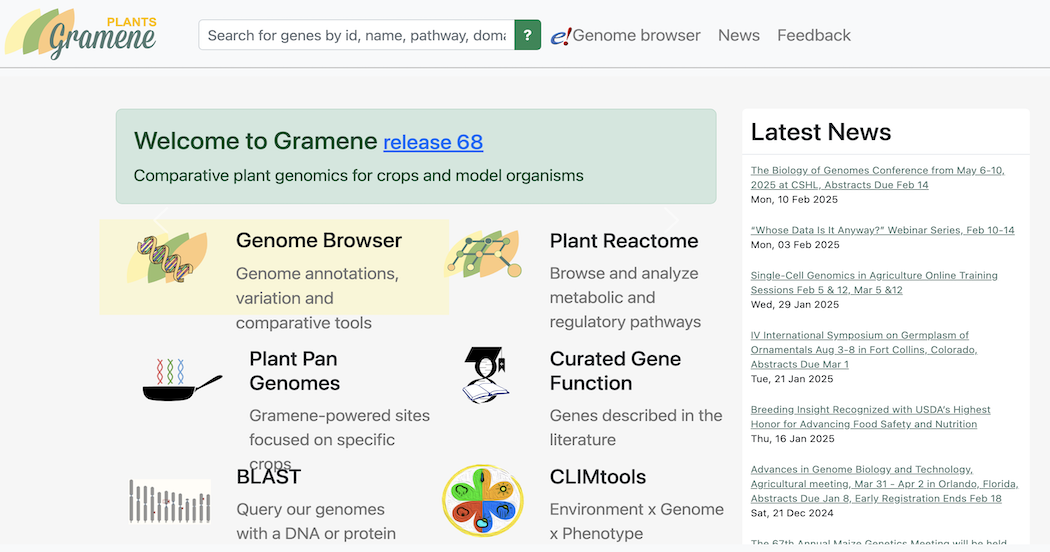The width and height of the screenshot is (1050, 552).
Task: Click 'Genes described in the literature' text
Action: [x=636, y=427]
